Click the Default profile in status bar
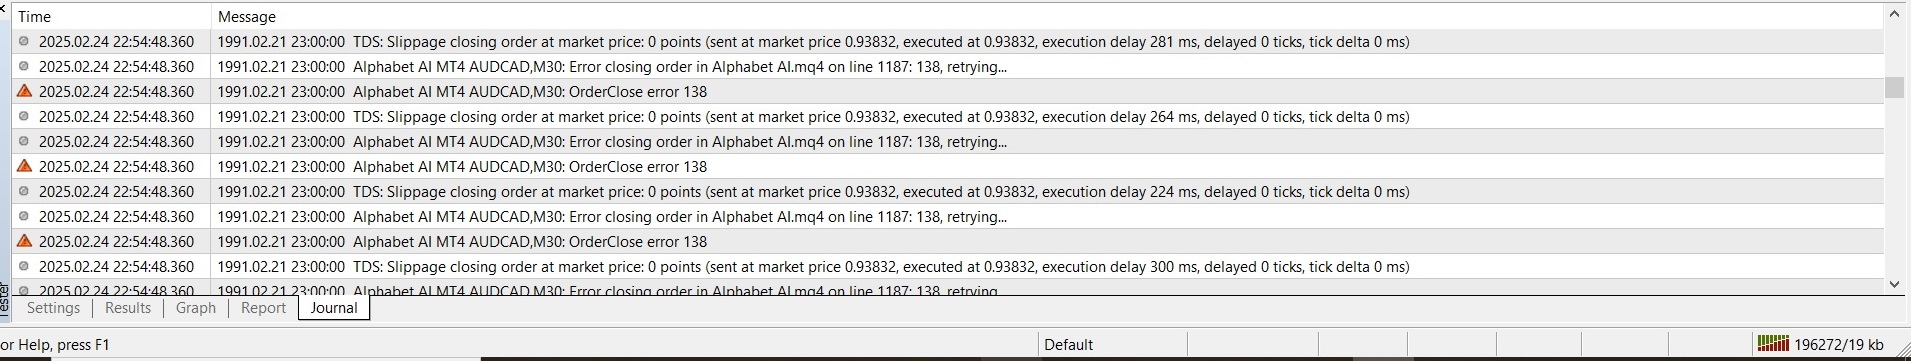The height and width of the screenshot is (361, 1911). (1069, 344)
